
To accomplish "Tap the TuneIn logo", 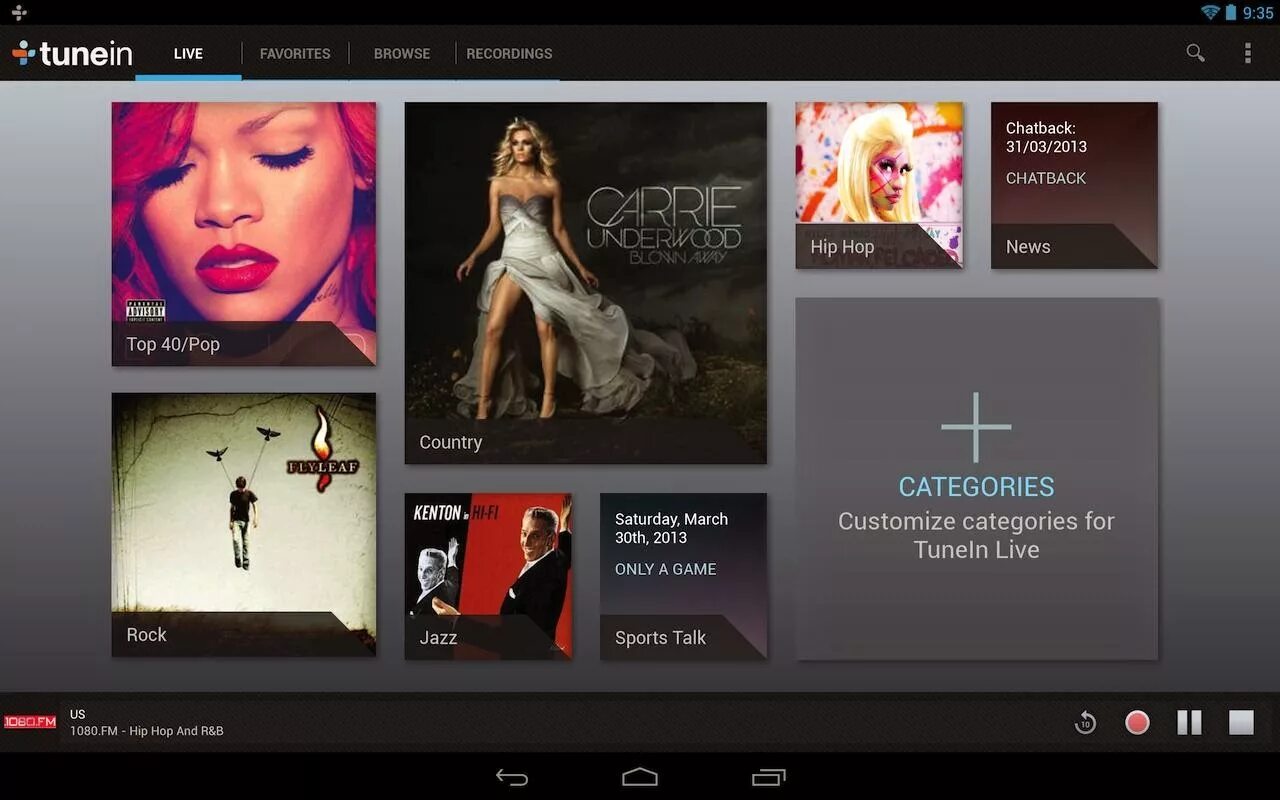I will [x=72, y=53].
